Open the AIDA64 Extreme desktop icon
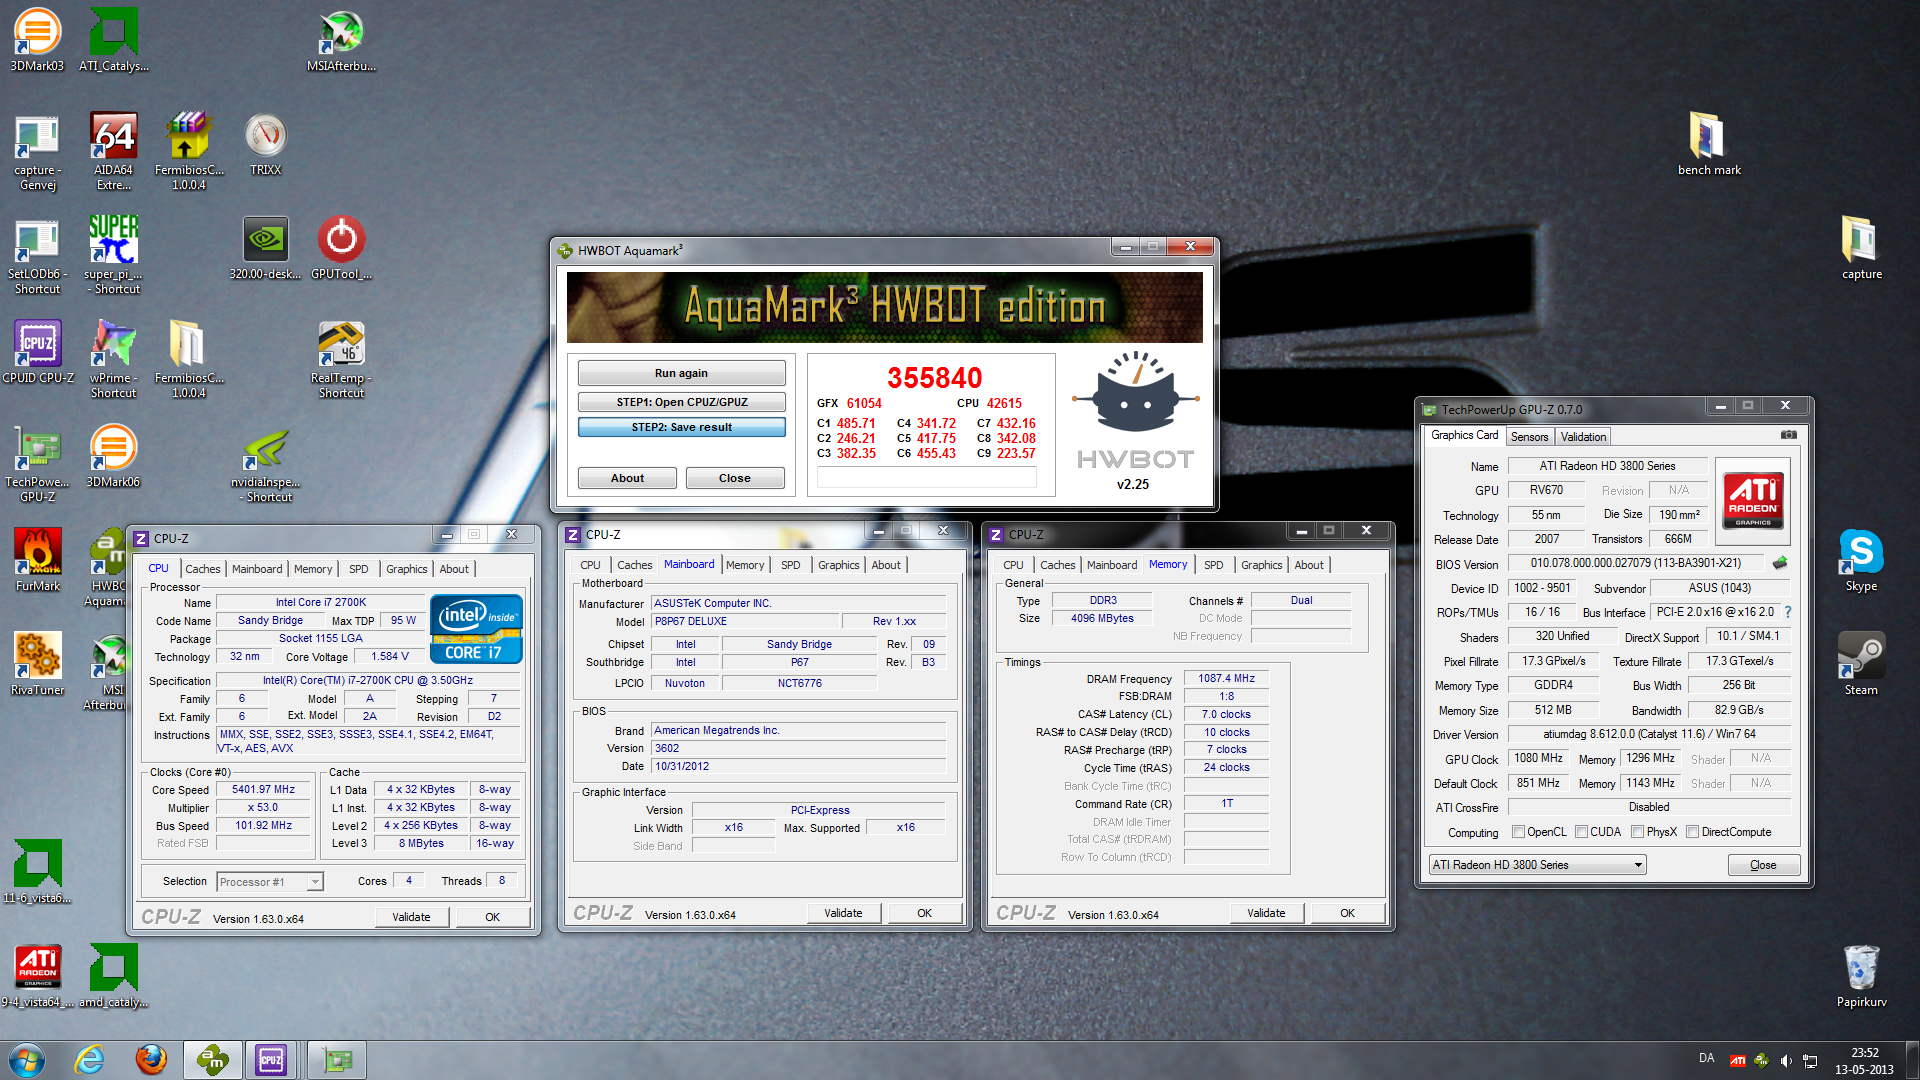Image resolution: width=1920 pixels, height=1080 pixels. 114,151
